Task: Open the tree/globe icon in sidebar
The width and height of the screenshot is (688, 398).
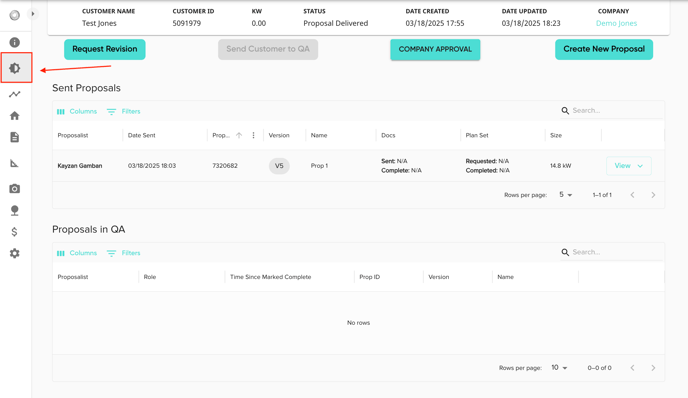Action: (x=14, y=211)
